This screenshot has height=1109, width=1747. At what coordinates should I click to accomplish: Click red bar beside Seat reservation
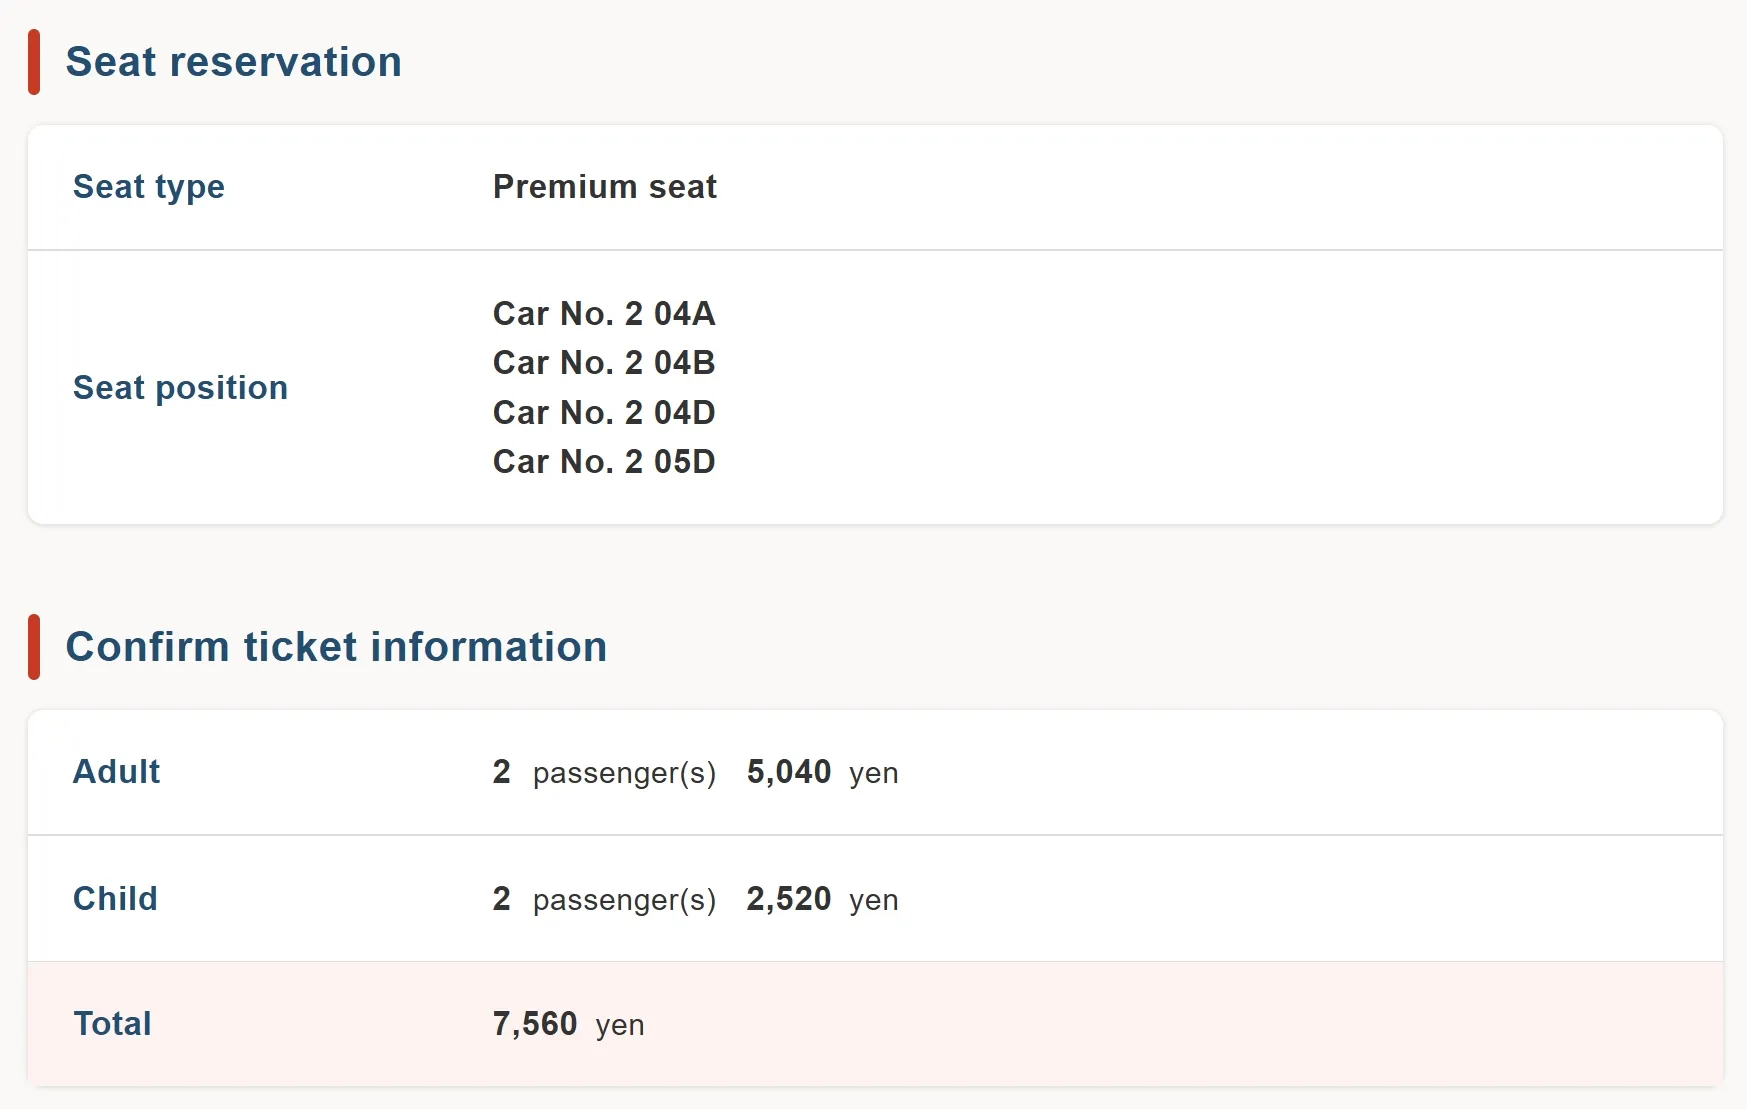tap(34, 62)
